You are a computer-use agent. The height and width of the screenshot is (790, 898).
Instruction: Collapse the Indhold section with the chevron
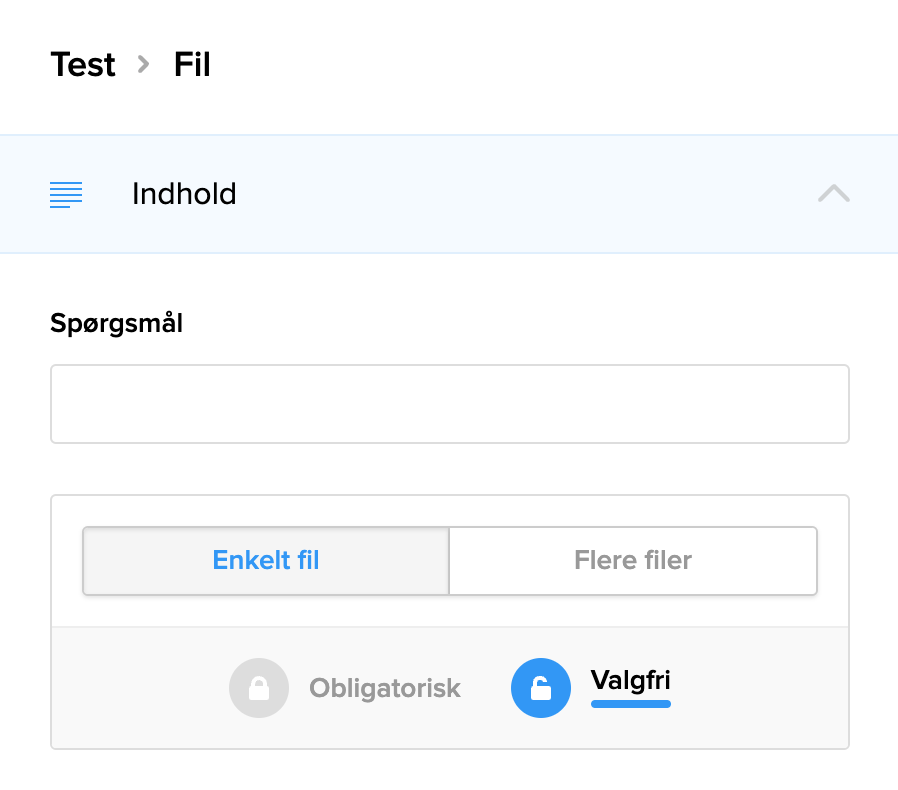coord(833,194)
